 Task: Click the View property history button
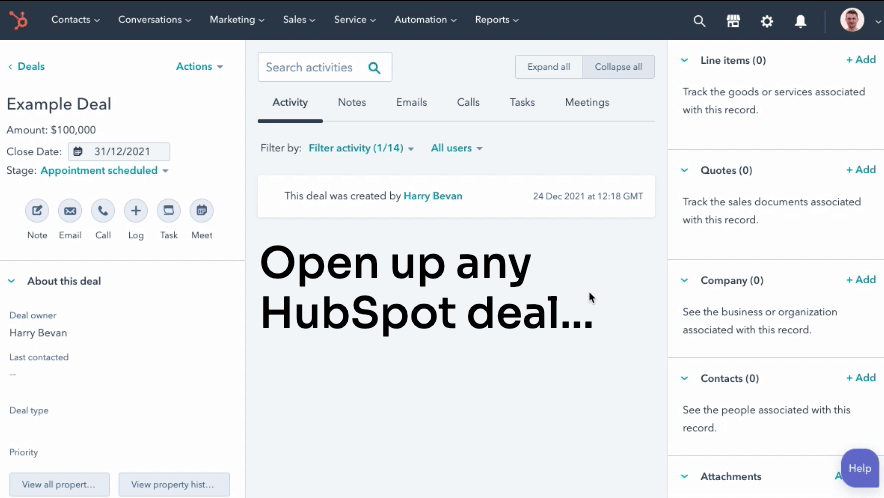click(174, 484)
